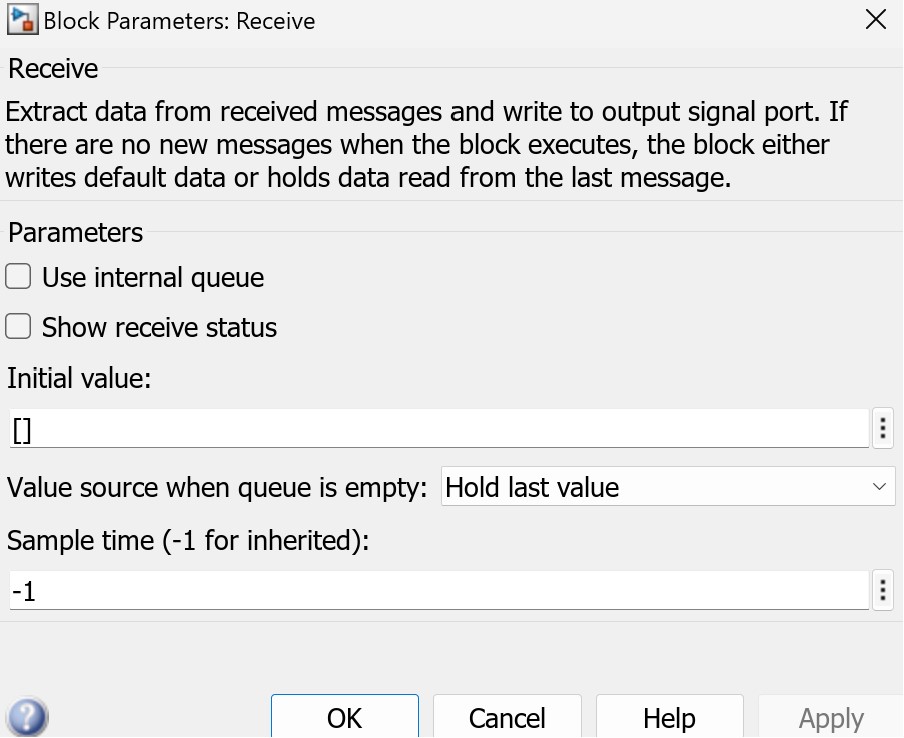Open the vertical ellipsis beside Sample time
Image resolution: width=904 pixels, height=738 pixels.
click(882, 590)
